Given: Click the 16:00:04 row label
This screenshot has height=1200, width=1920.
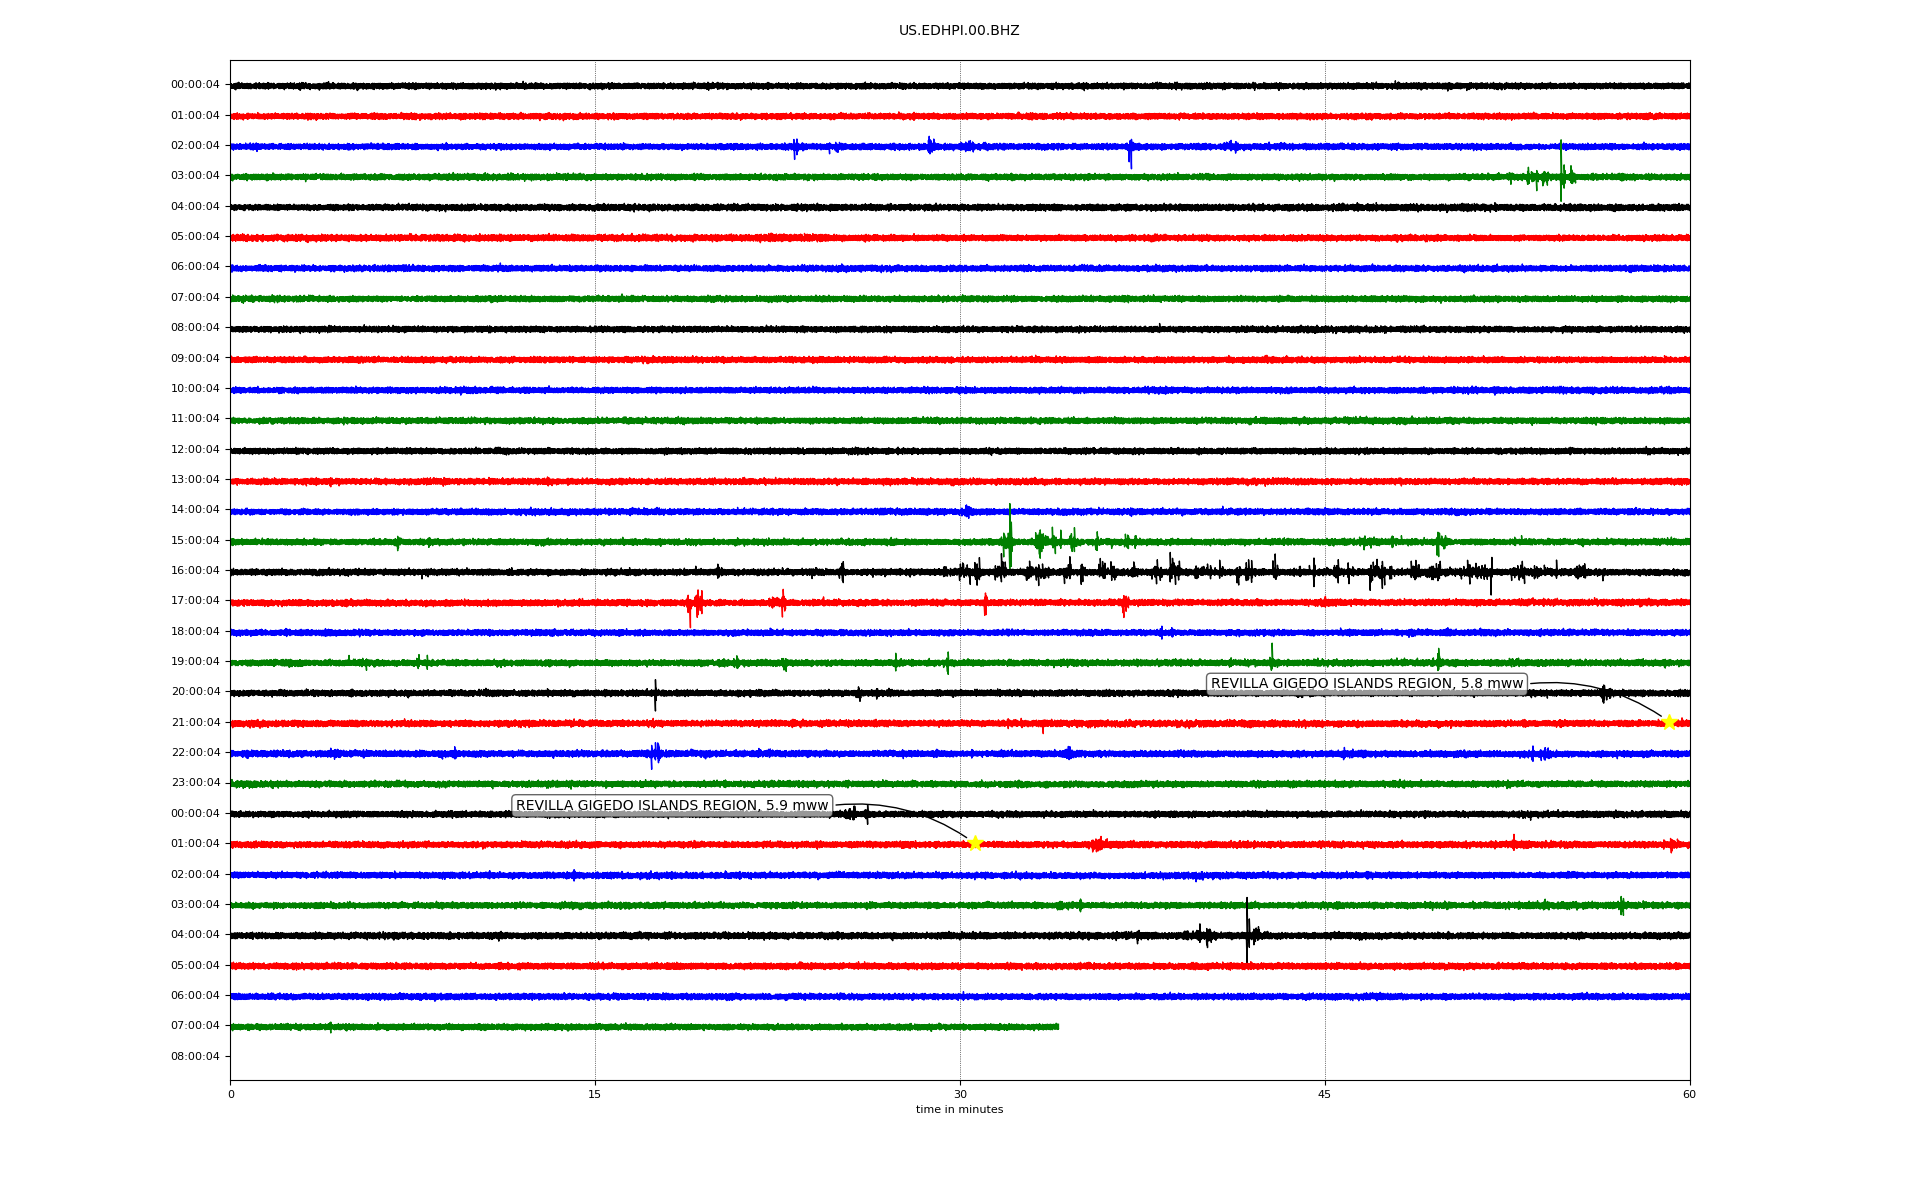Looking at the screenshot, I should [195, 570].
